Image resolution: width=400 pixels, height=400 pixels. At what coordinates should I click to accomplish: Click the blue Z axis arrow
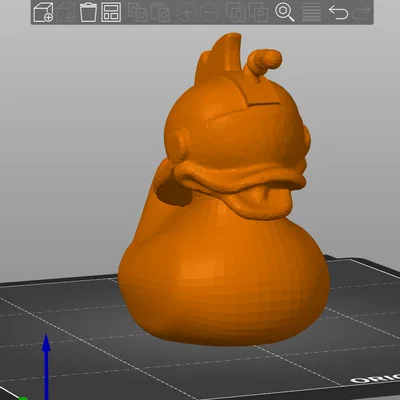[x=46, y=365]
